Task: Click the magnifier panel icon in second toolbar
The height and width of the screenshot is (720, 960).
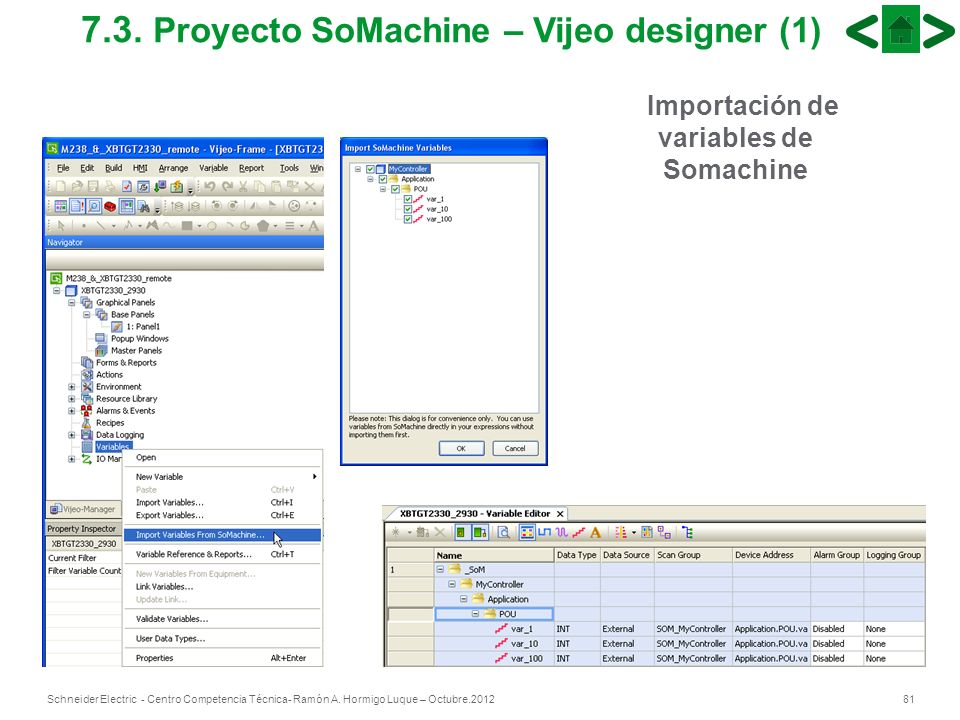Action: (94, 206)
